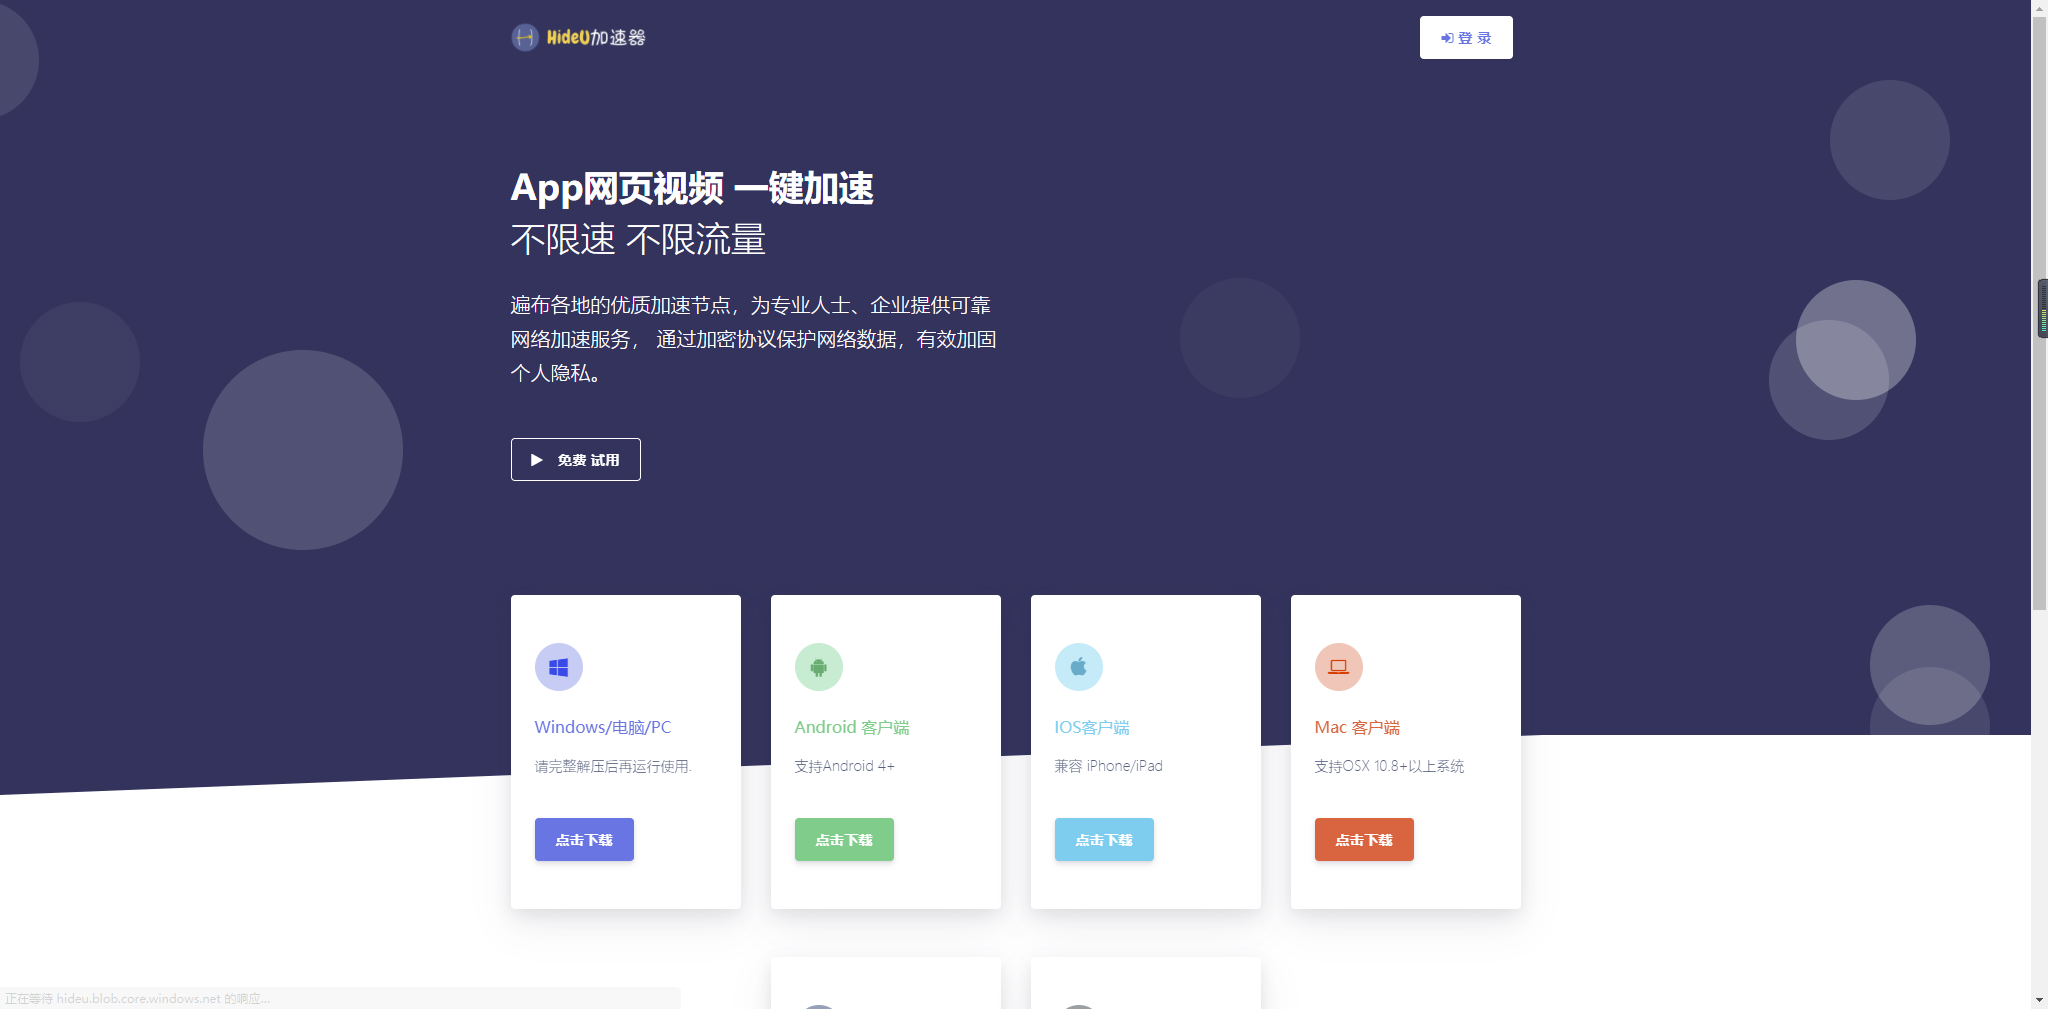The width and height of the screenshot is (2048, 1009).
Task: Click the HideU加速器 logo
Action: [x=578, y=37]
